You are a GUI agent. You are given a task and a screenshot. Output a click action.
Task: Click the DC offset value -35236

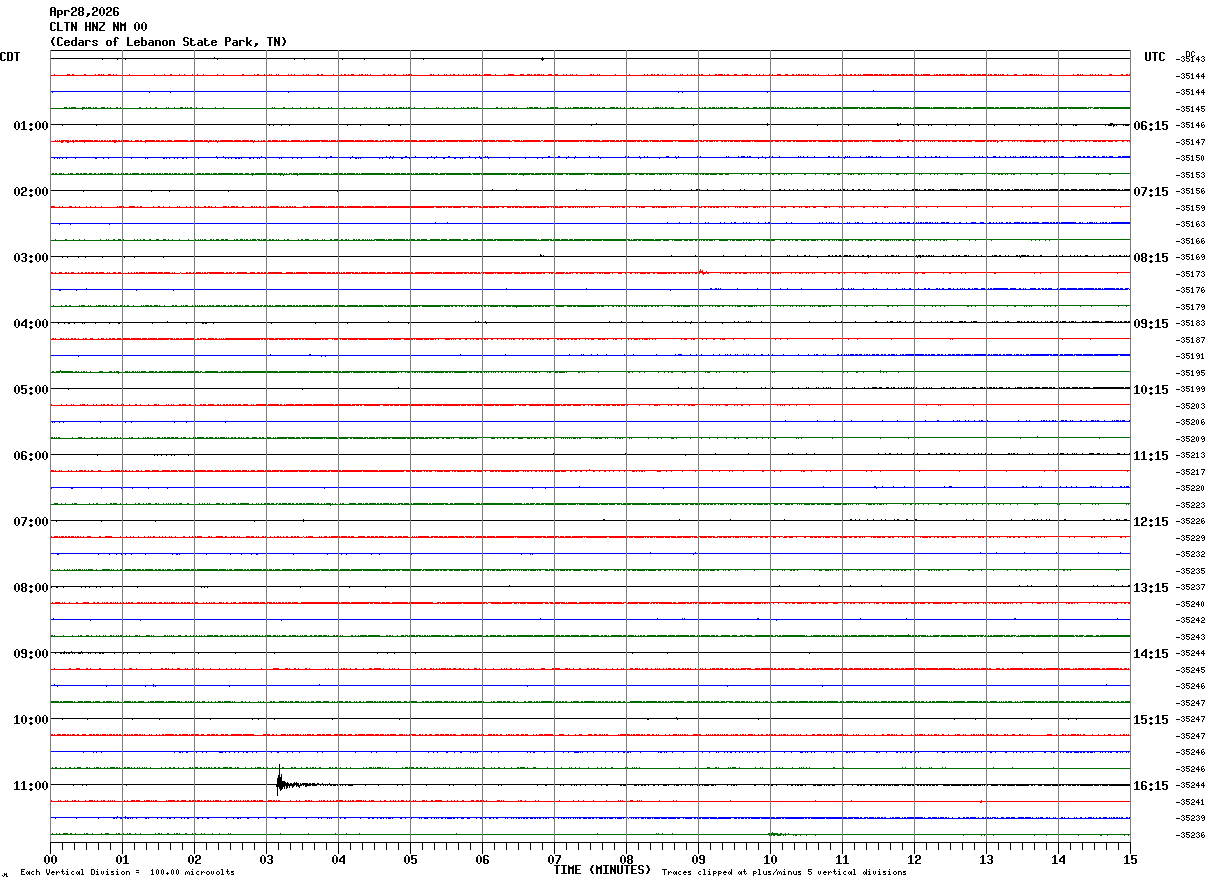[1190, 836]
